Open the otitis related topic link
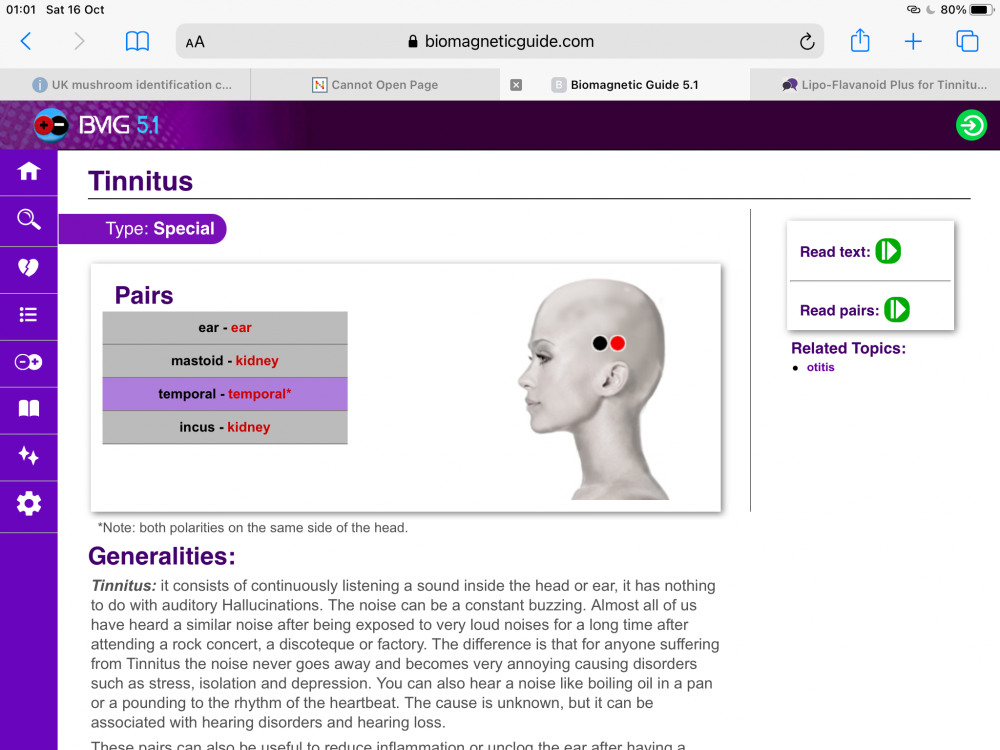The height and width of the screenshot is (750, 1000). pyautogui.click(x=820, y=367)
